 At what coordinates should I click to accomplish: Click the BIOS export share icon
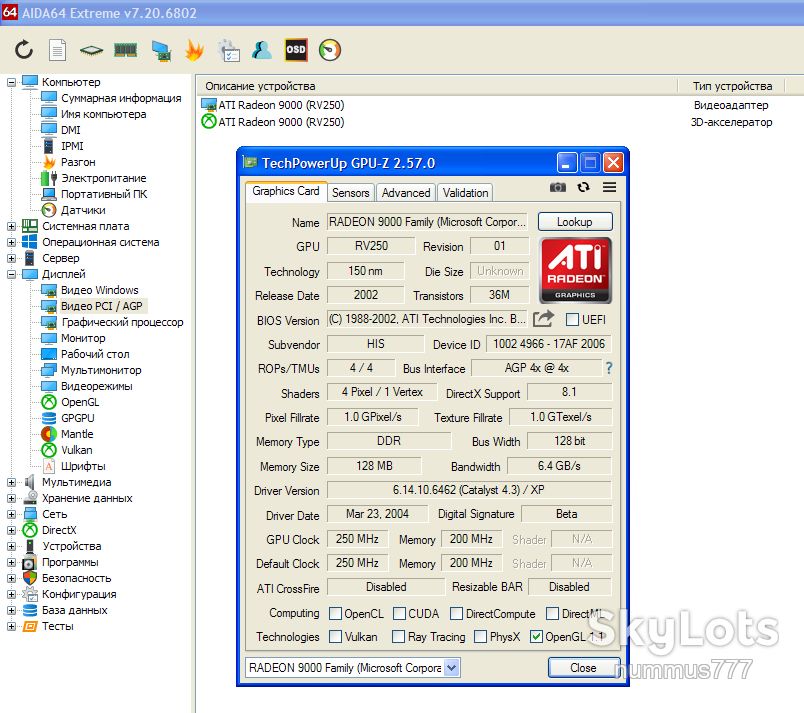(544, 319)
